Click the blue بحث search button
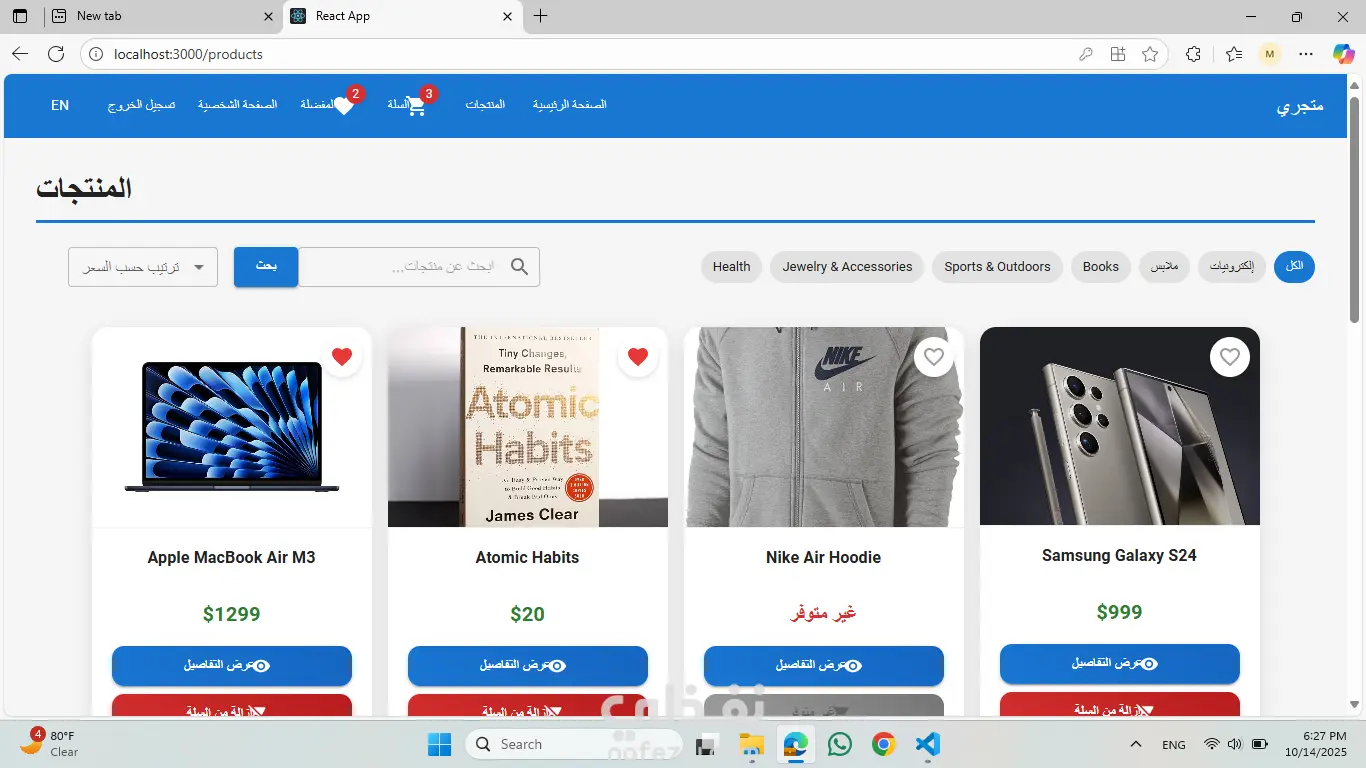The image size is (1366, 768). 266,267
